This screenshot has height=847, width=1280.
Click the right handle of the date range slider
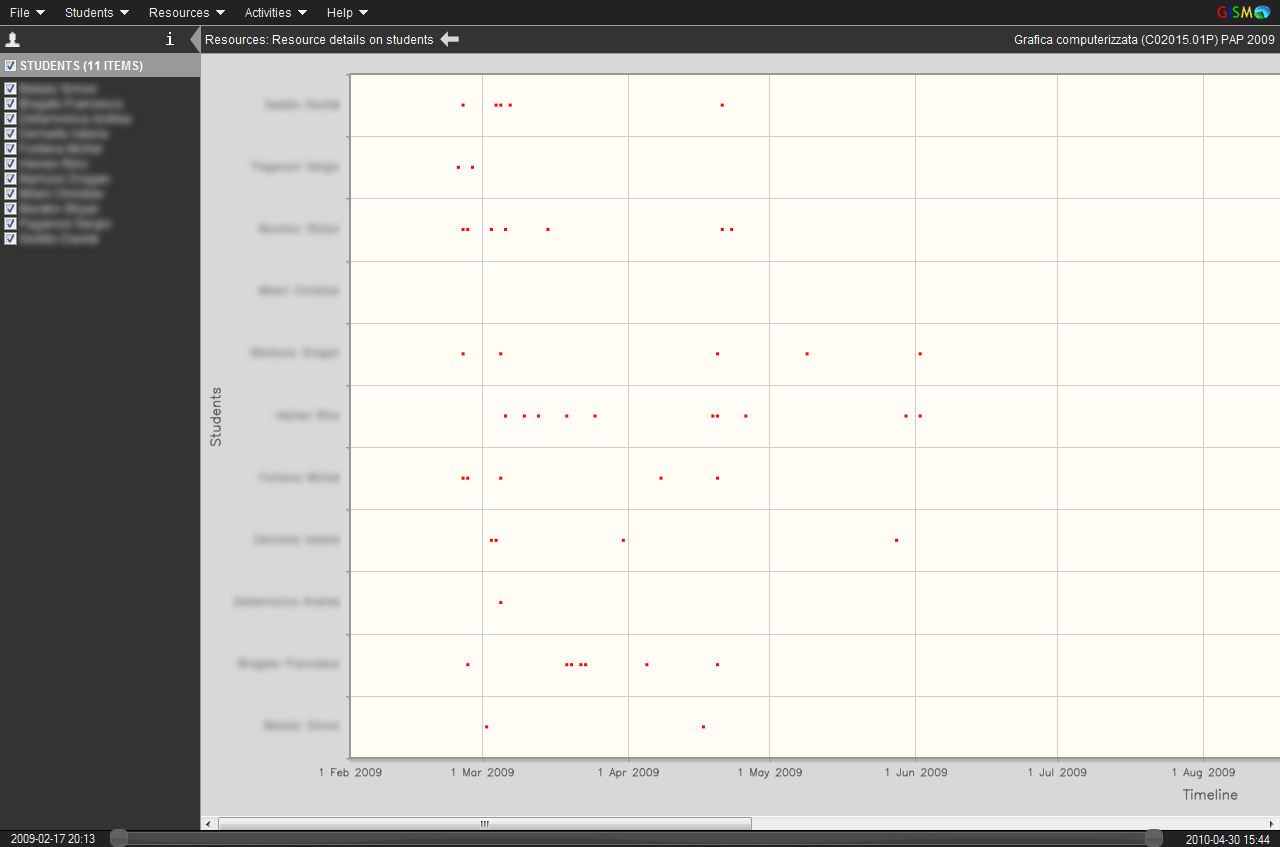click(1154, 838)
